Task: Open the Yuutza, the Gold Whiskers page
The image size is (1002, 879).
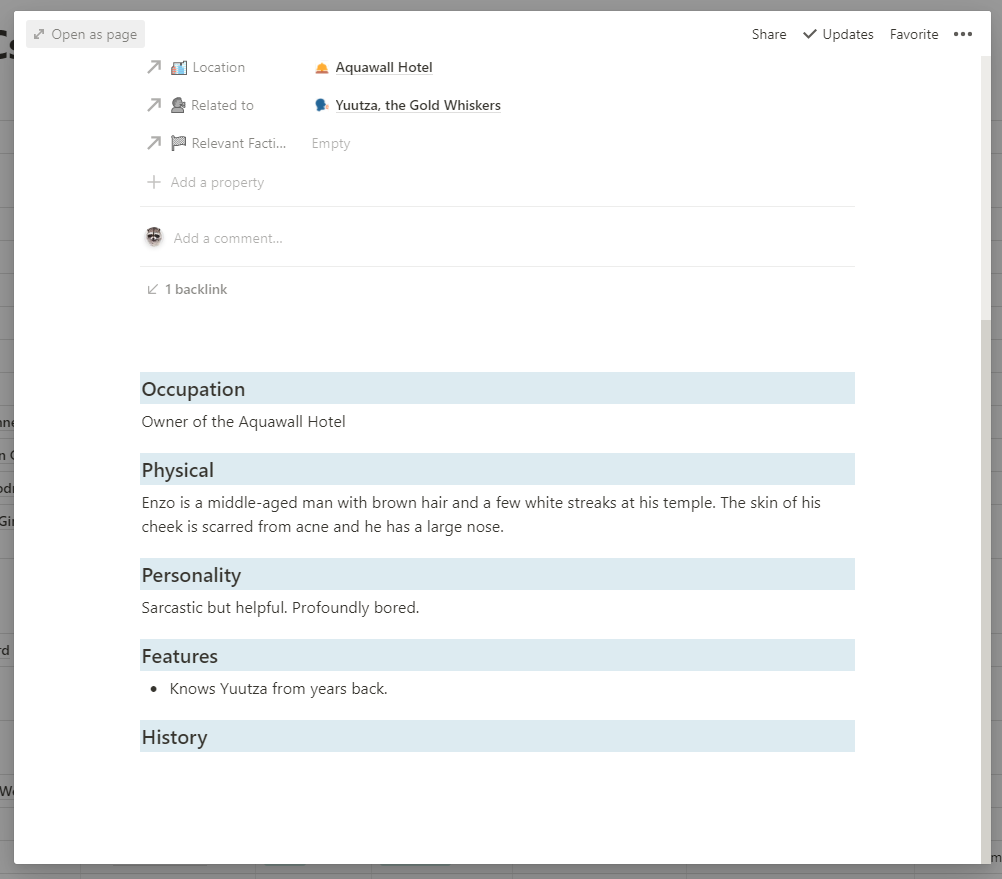Action: point(417,105)
